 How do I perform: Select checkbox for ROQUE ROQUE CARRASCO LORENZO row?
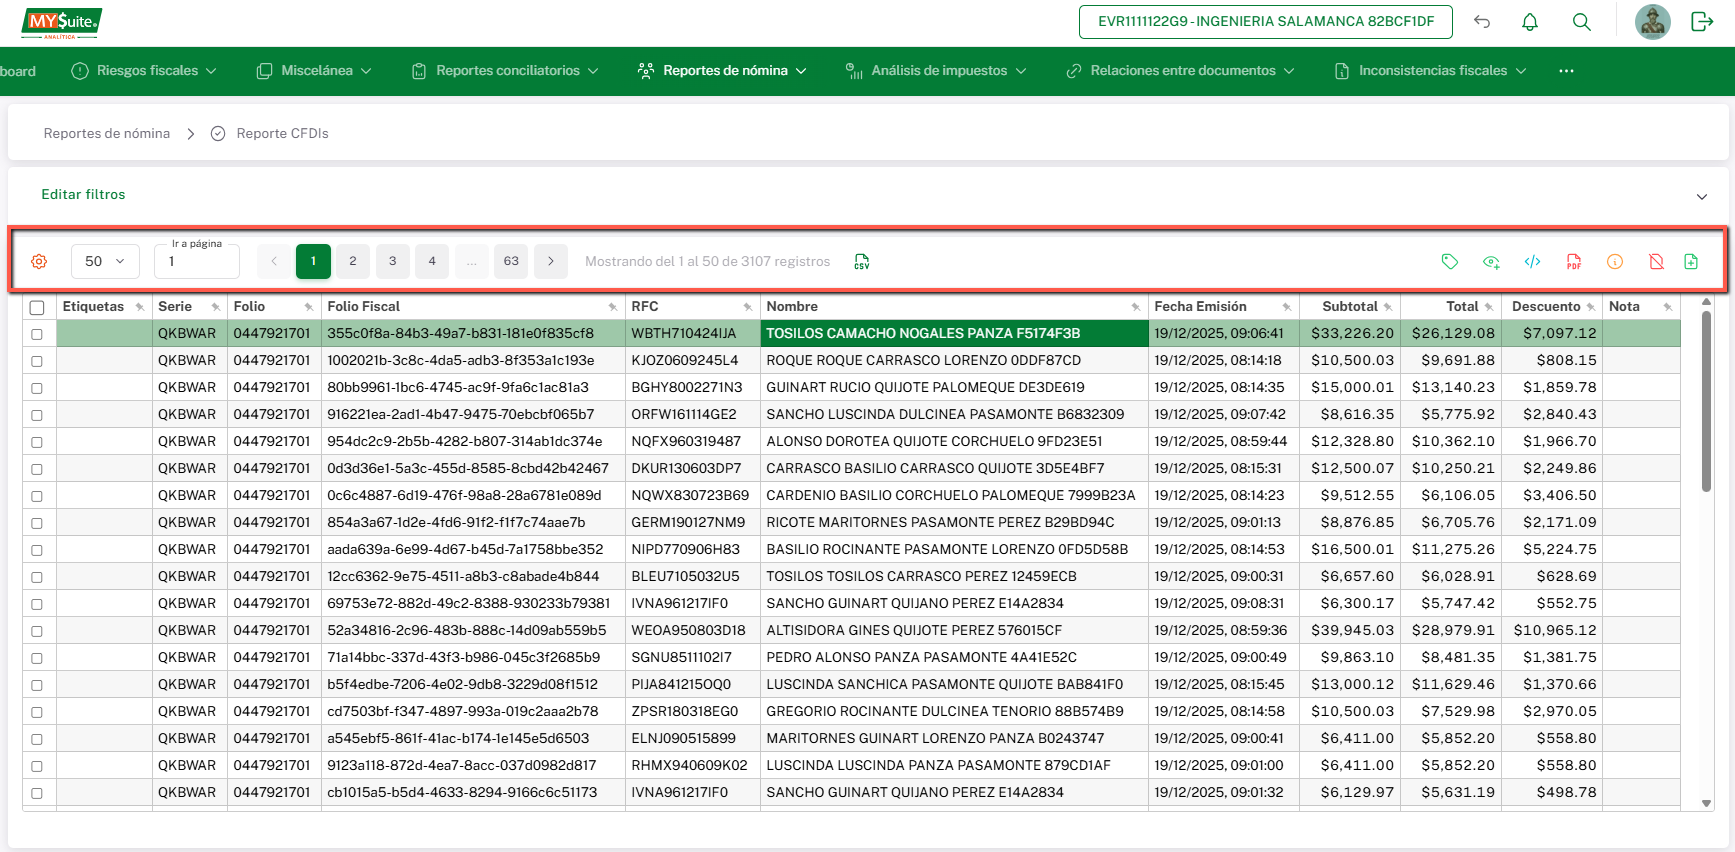37,361
